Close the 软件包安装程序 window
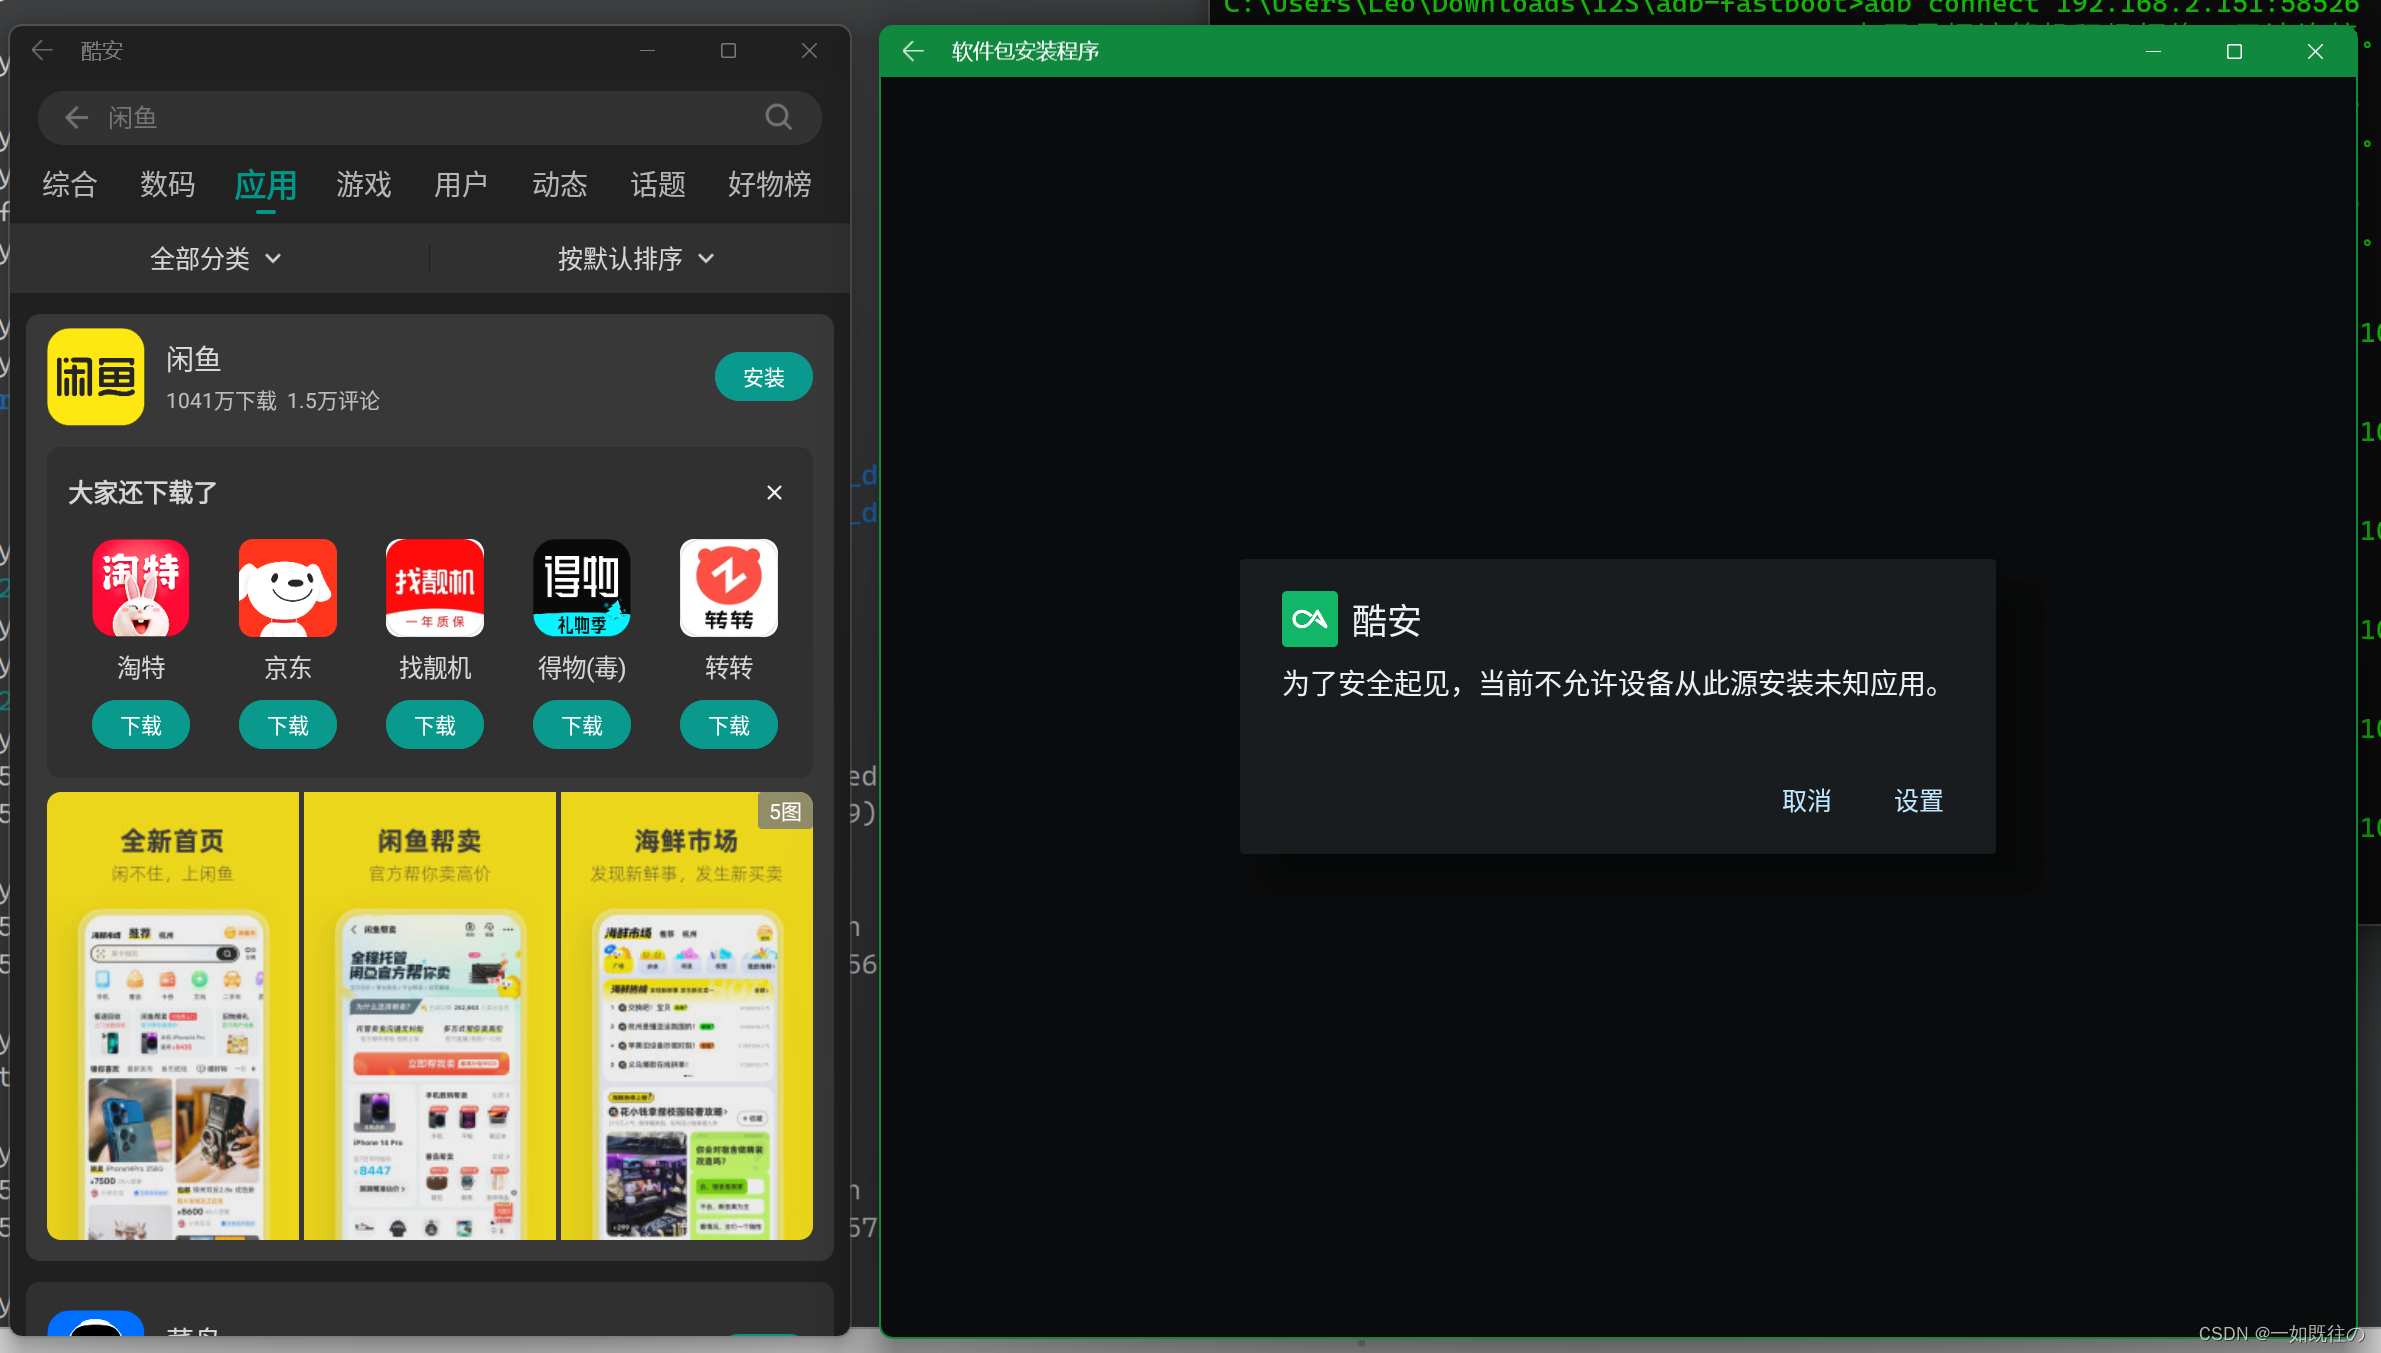 coord(2315,51)
